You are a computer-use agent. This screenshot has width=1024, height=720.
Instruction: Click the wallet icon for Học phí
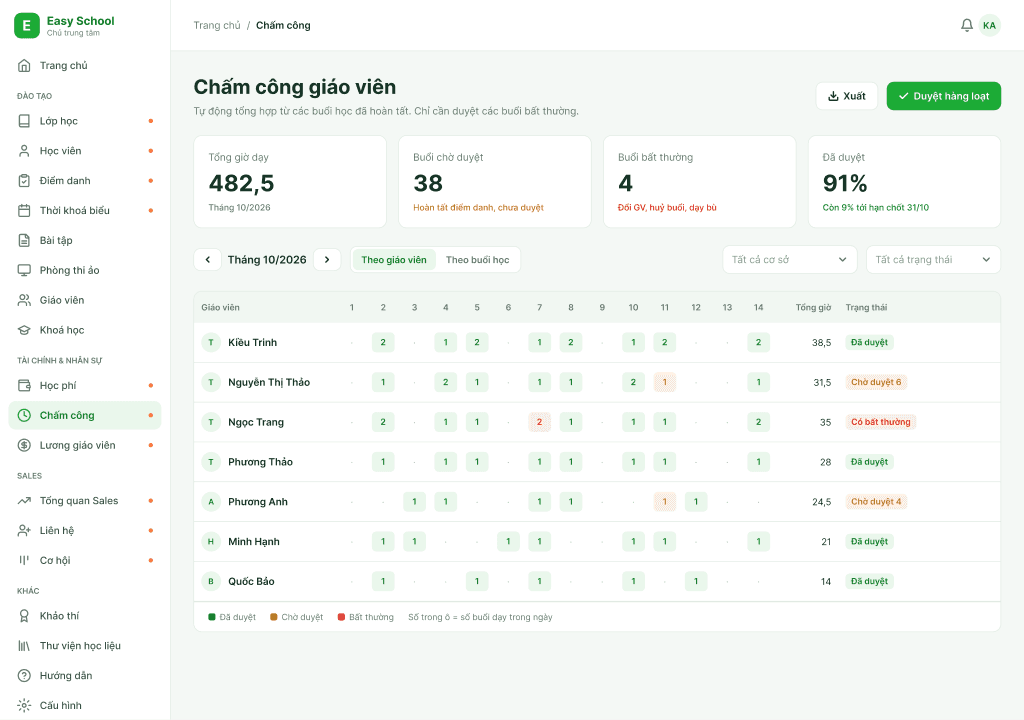point(24,385)
